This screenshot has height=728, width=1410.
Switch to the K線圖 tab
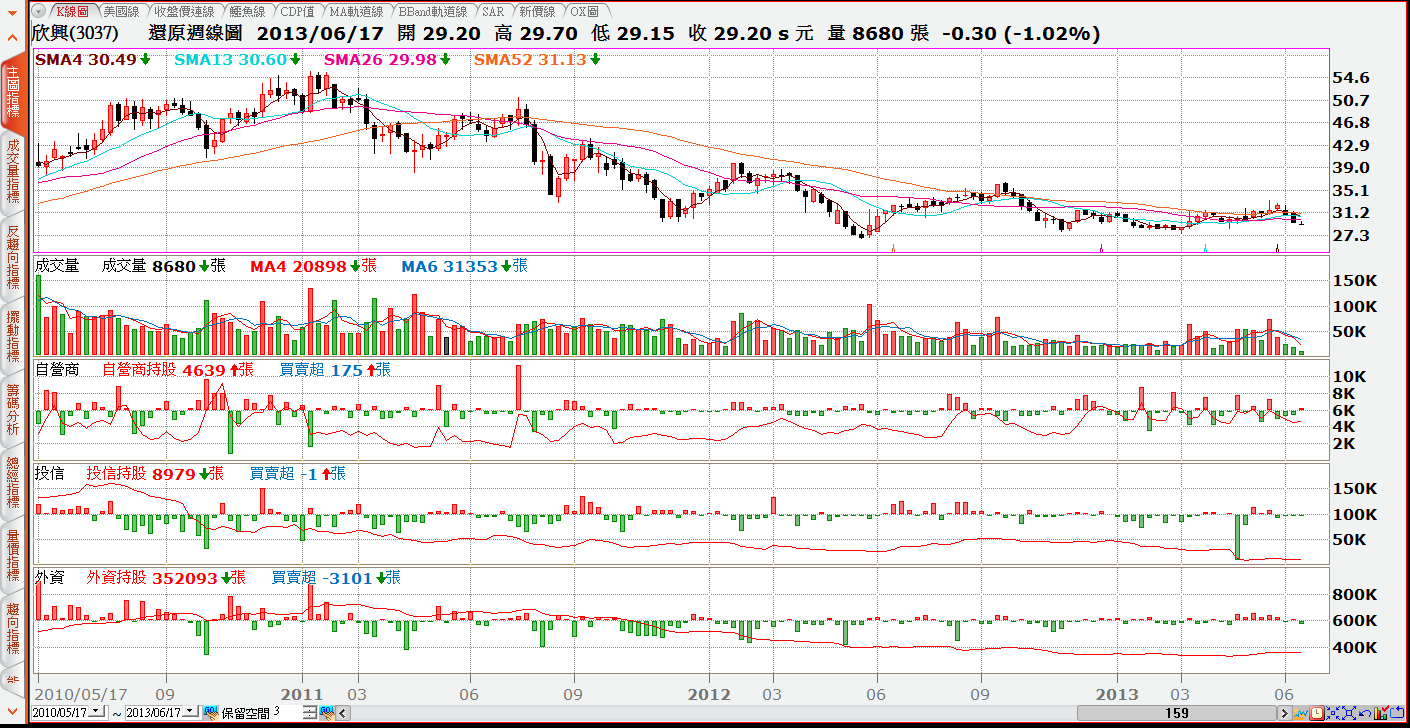tap(72, 11)
